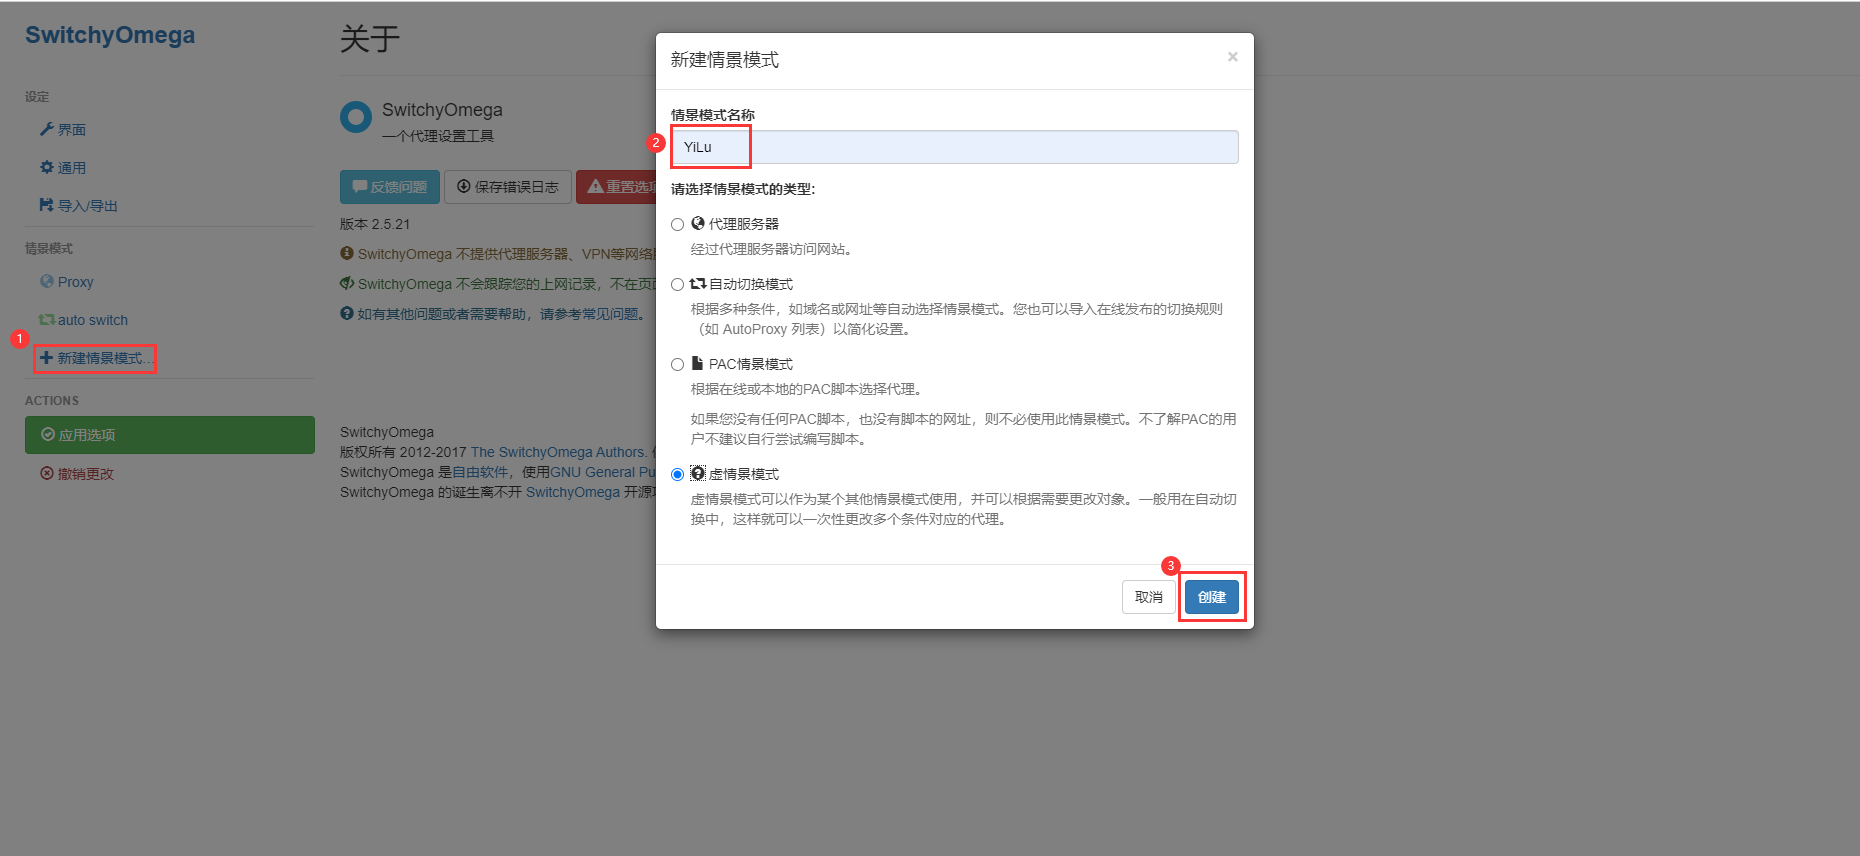Click 新建情景模式 in the sidebar
Screen dimensions: 1860x856
tap(95, 358)
